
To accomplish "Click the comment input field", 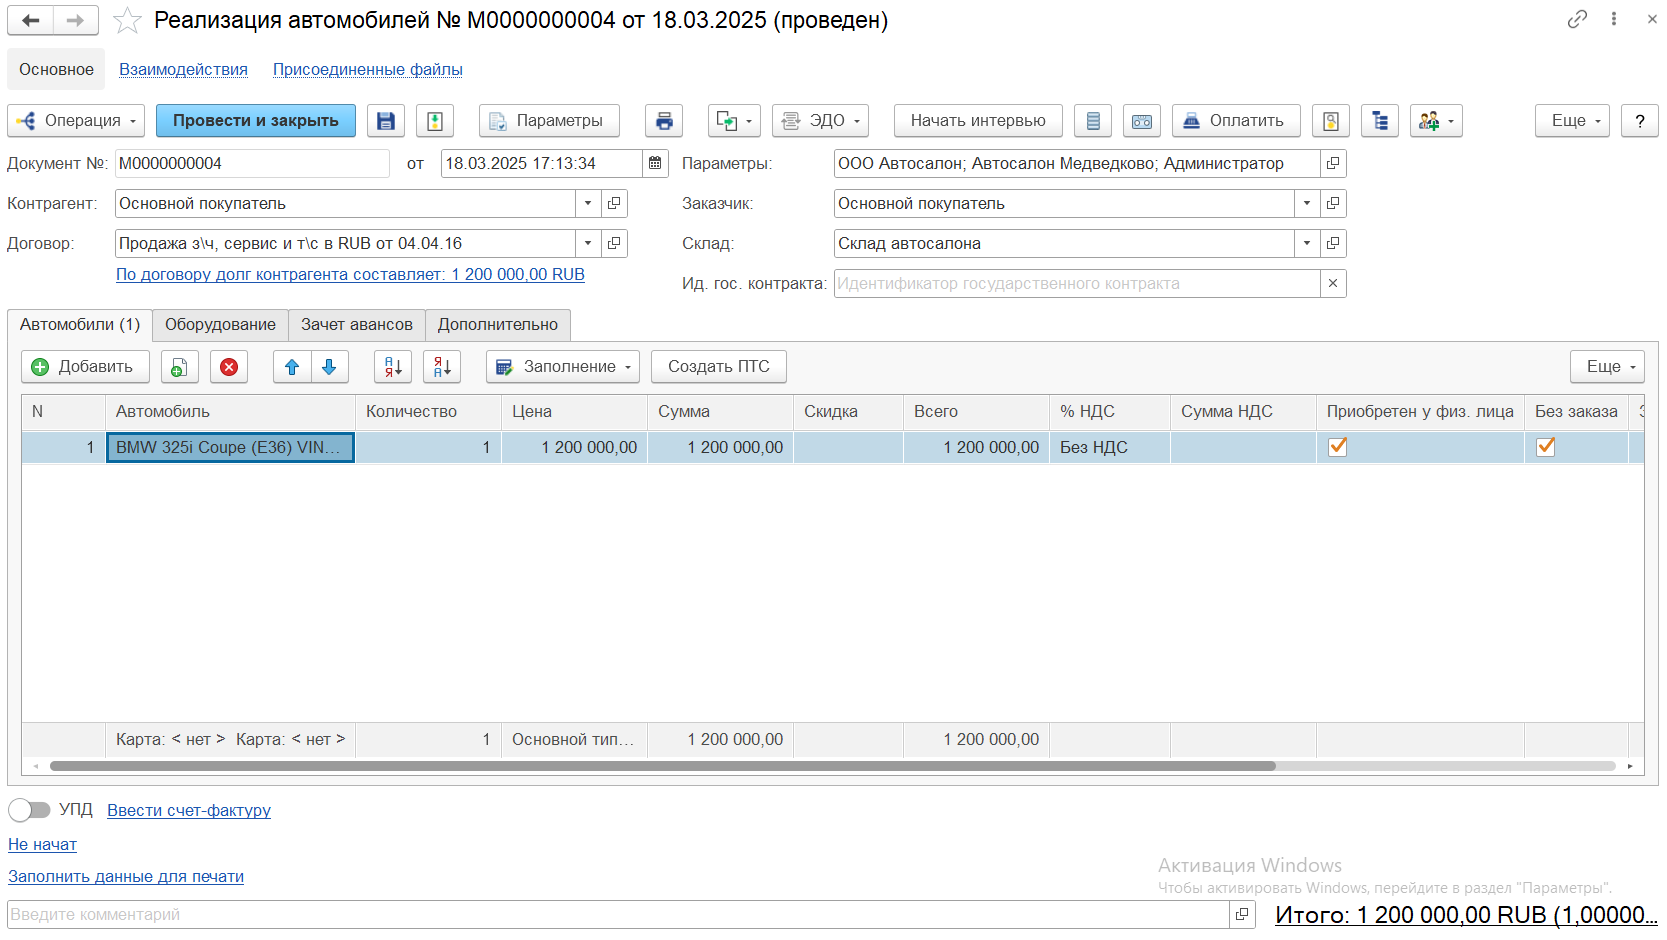I will click(618, 914).
